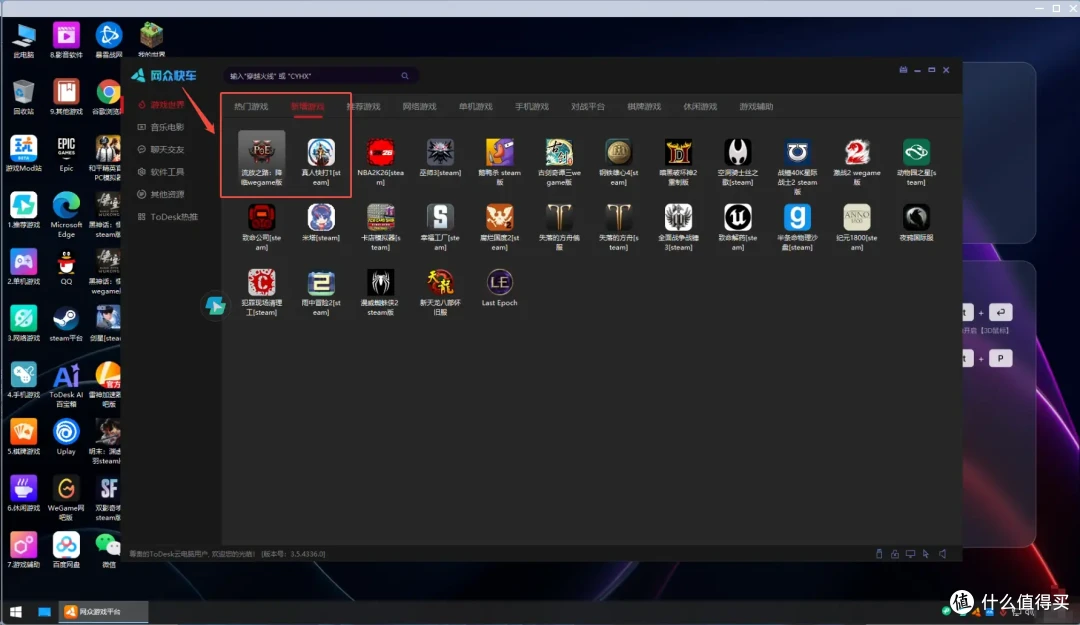1080x625 pixels.
Task: Click 网众游戏平台 taskbar button
Action: tap(105, 611)
